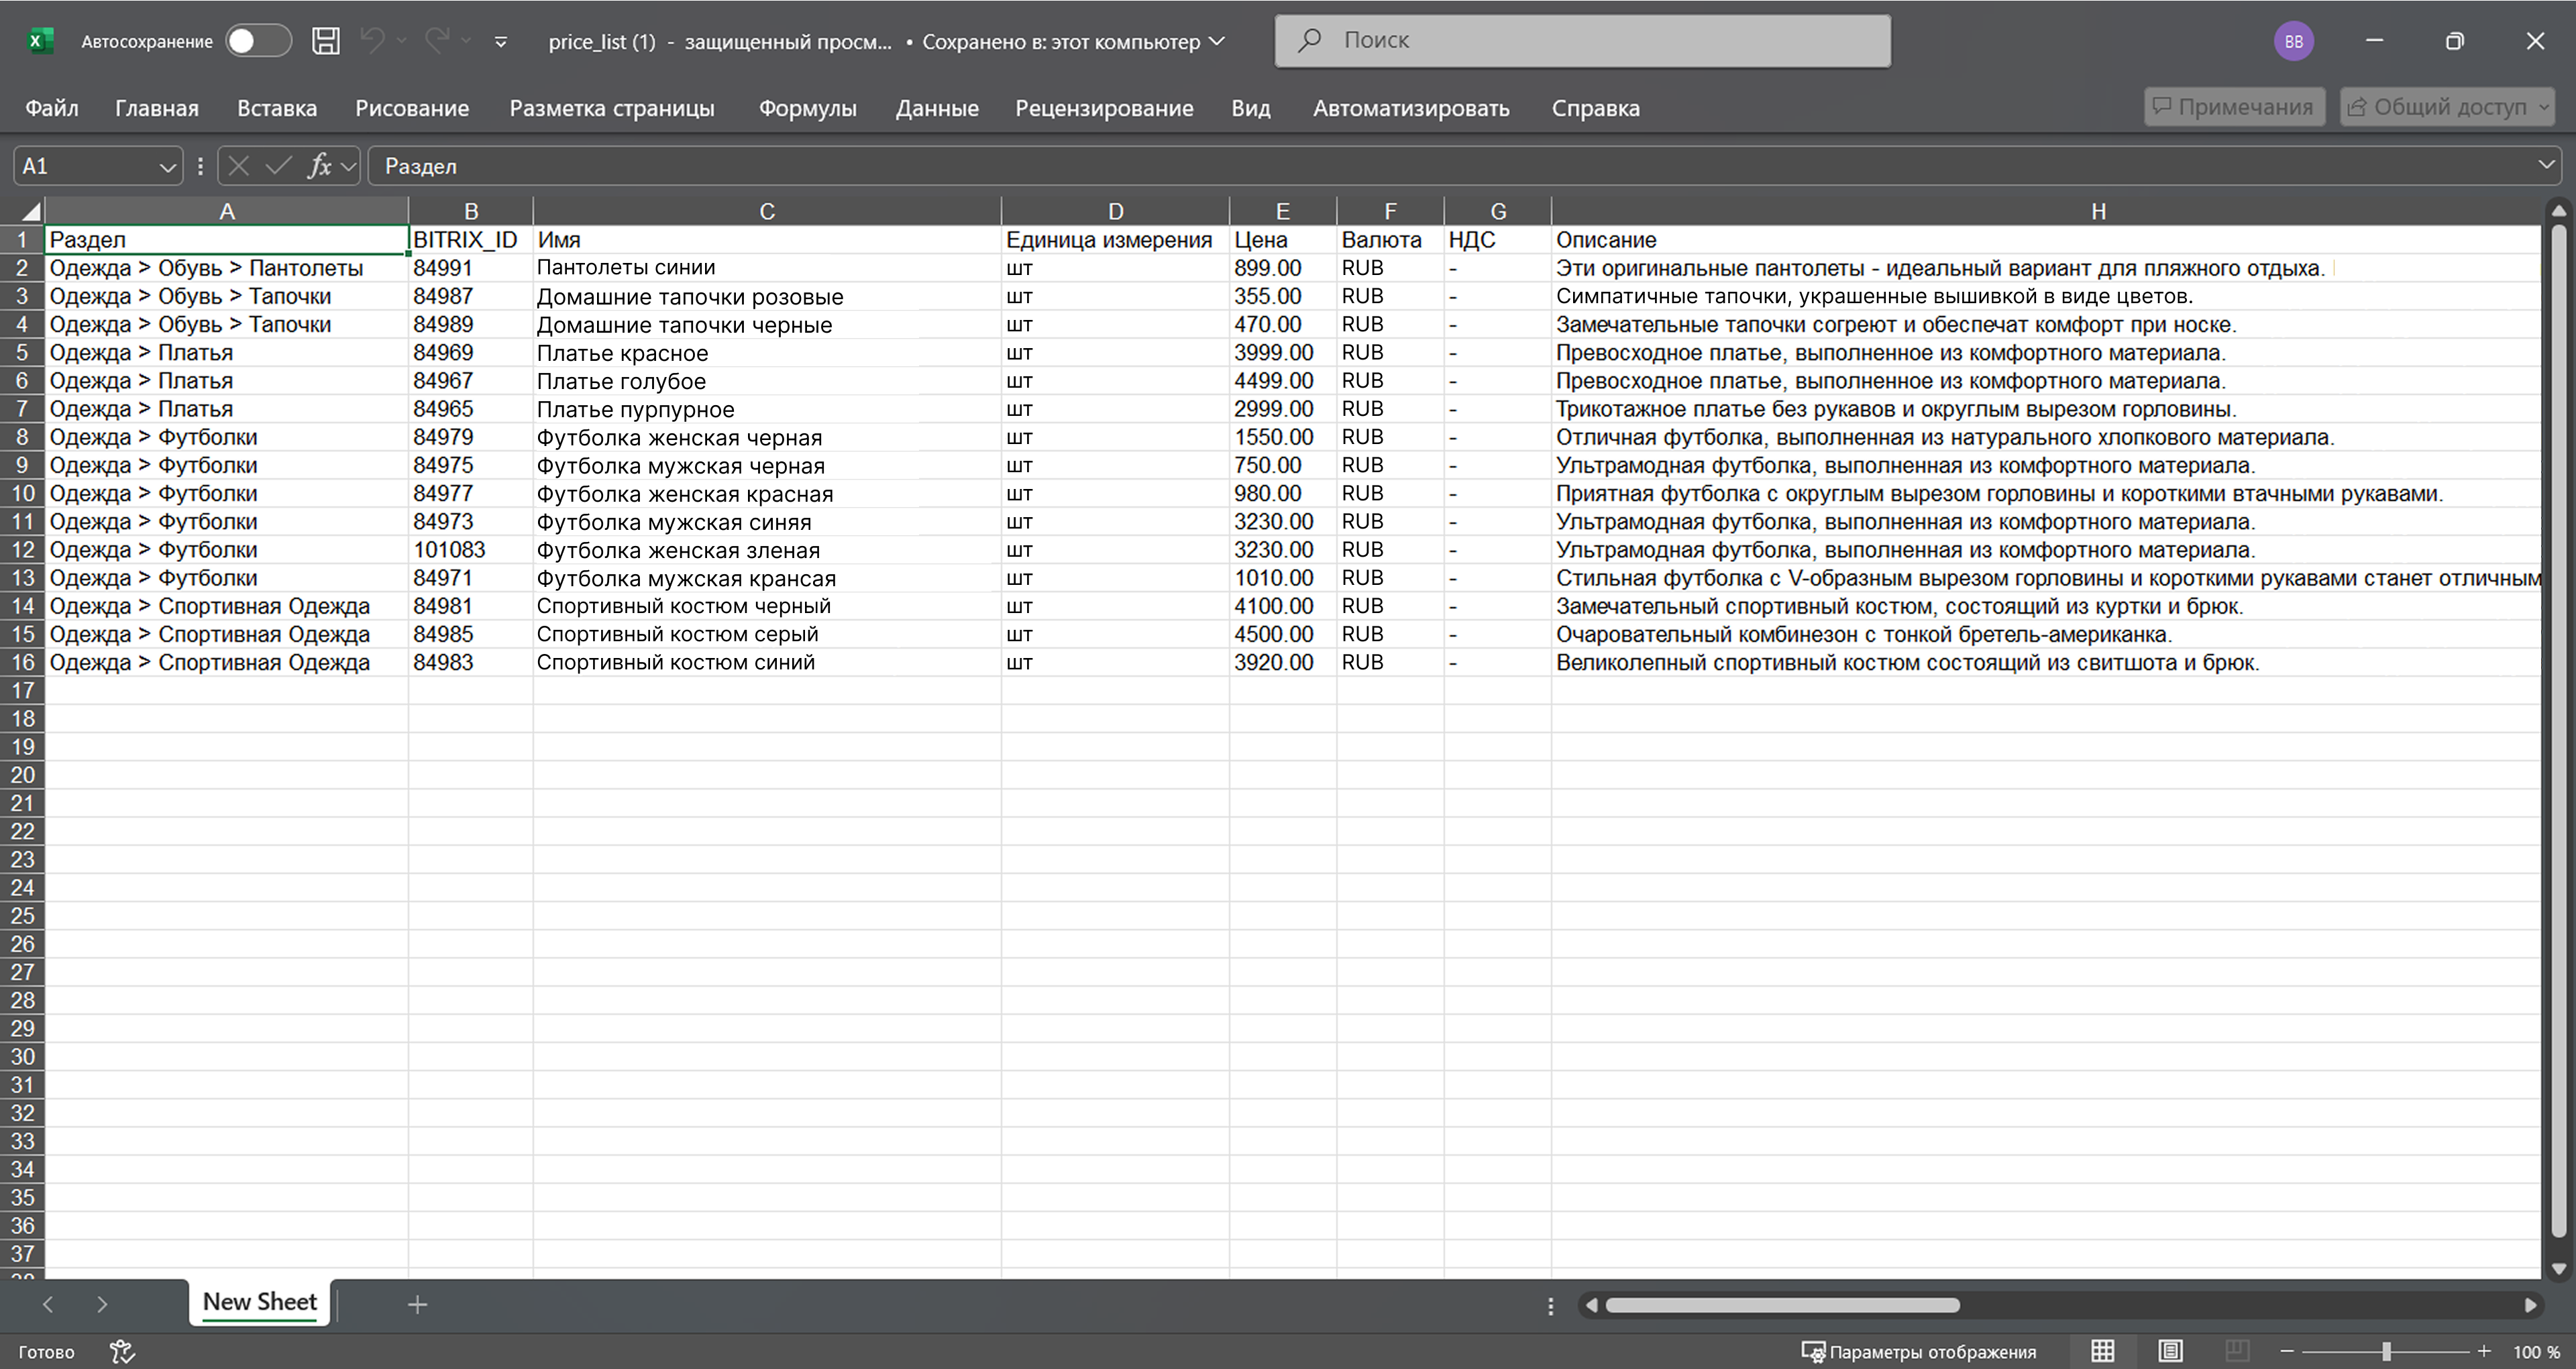Select the New Sheet tab
Screen dimensions: 2576x1369
(x=259, y=1302)
